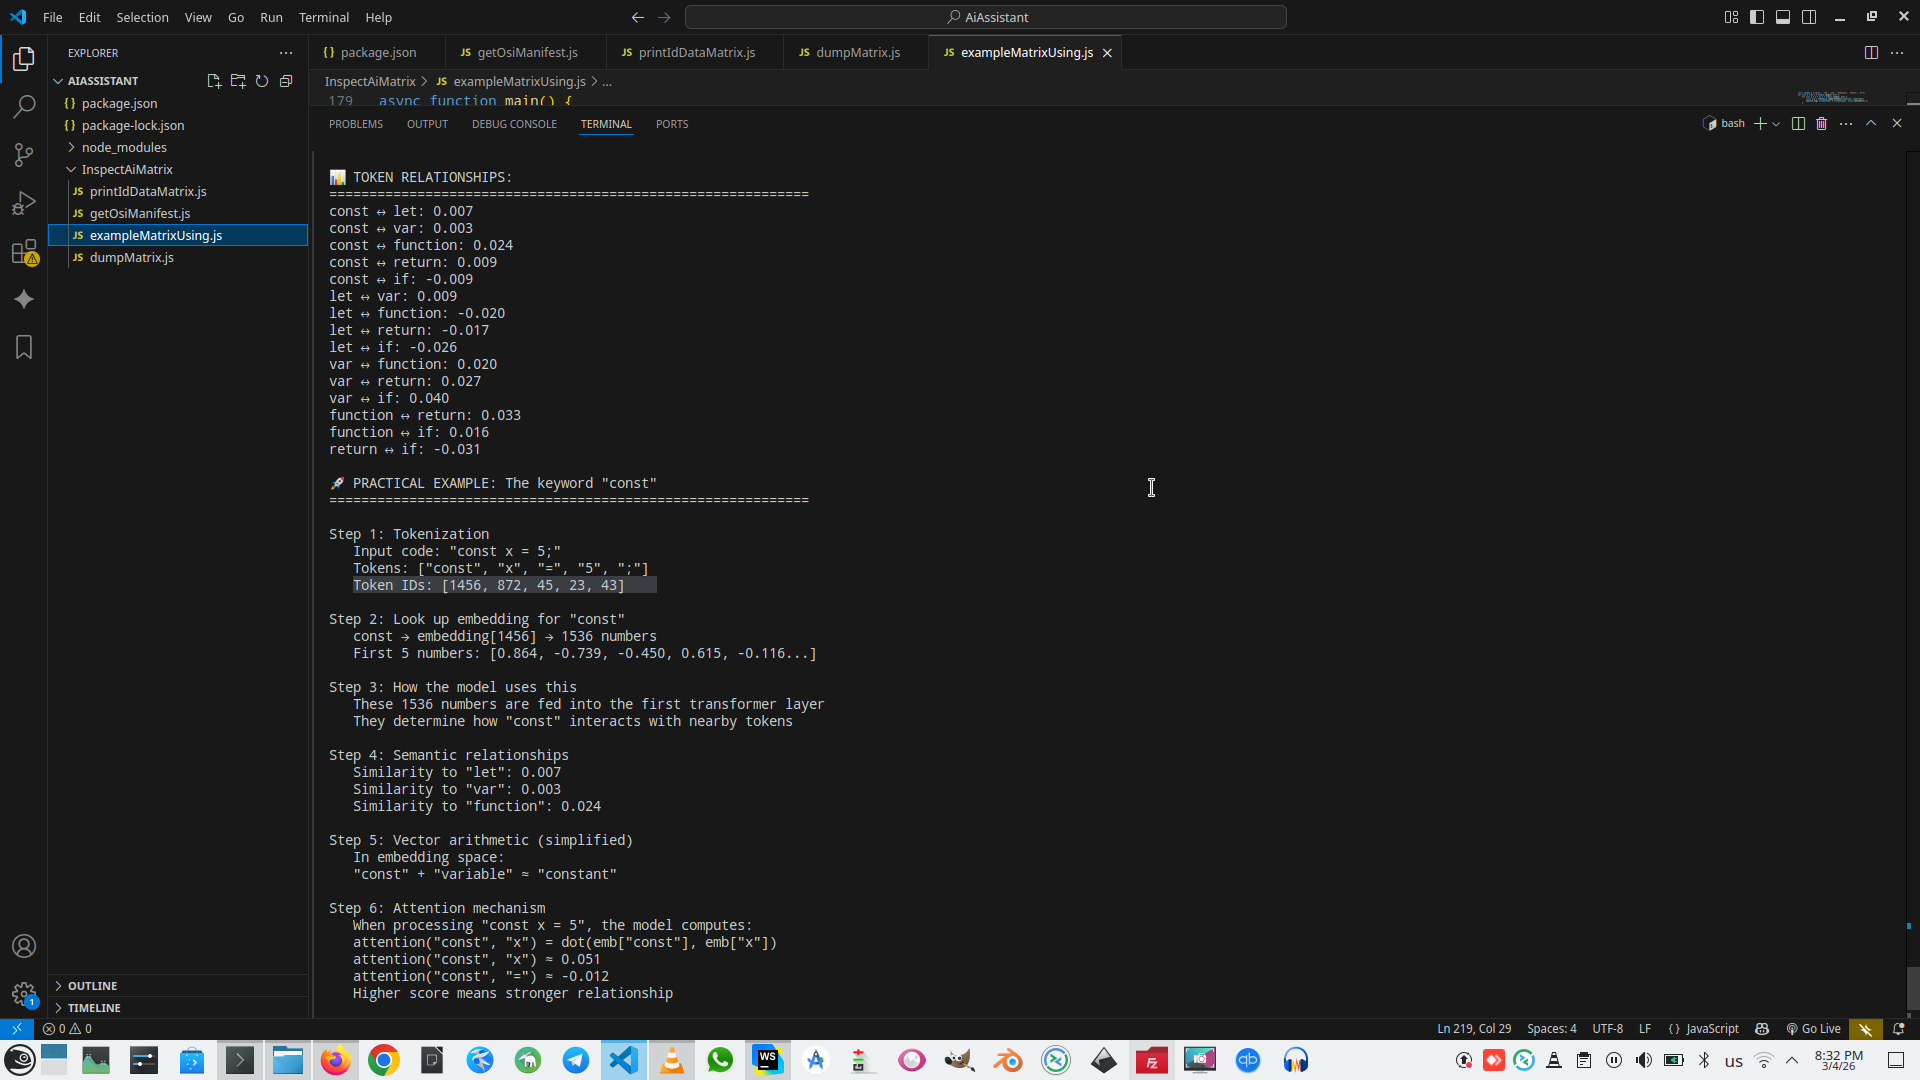Toggle primary sidebar visibility in title bar
1920x1080 pixels.
1757,17
